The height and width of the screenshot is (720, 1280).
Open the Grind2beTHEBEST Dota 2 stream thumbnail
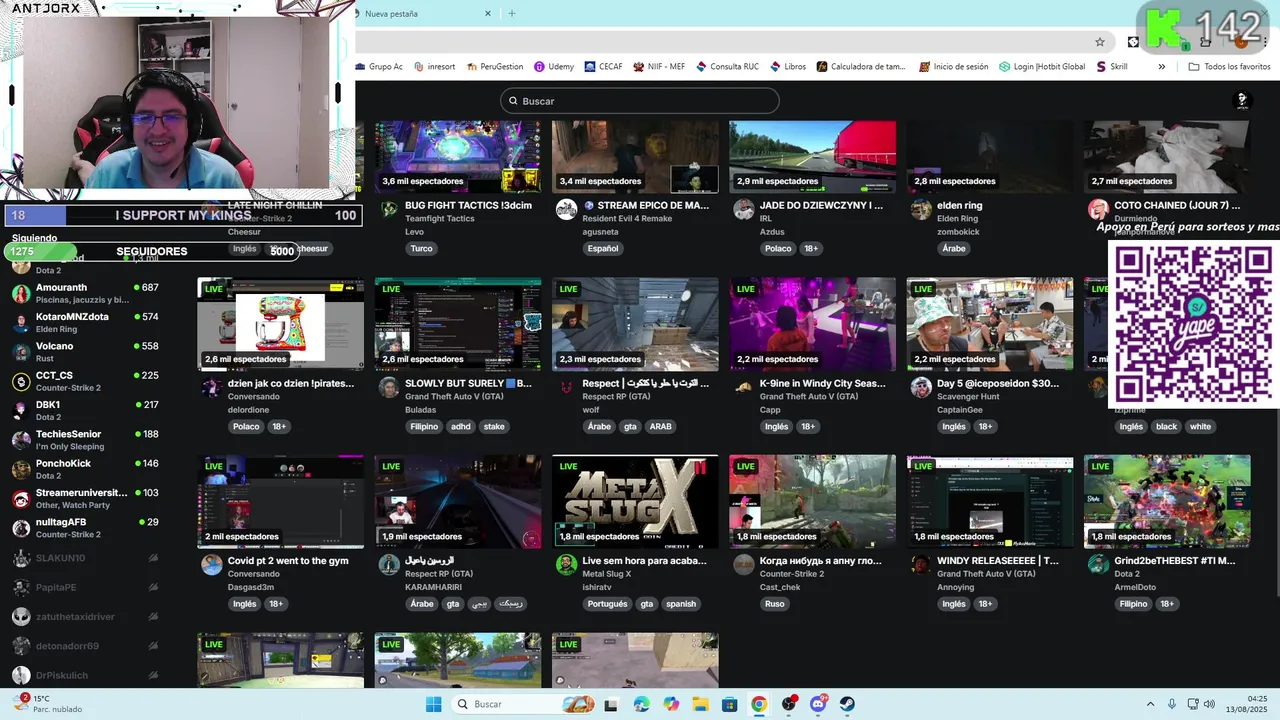tap(1167, 501)
